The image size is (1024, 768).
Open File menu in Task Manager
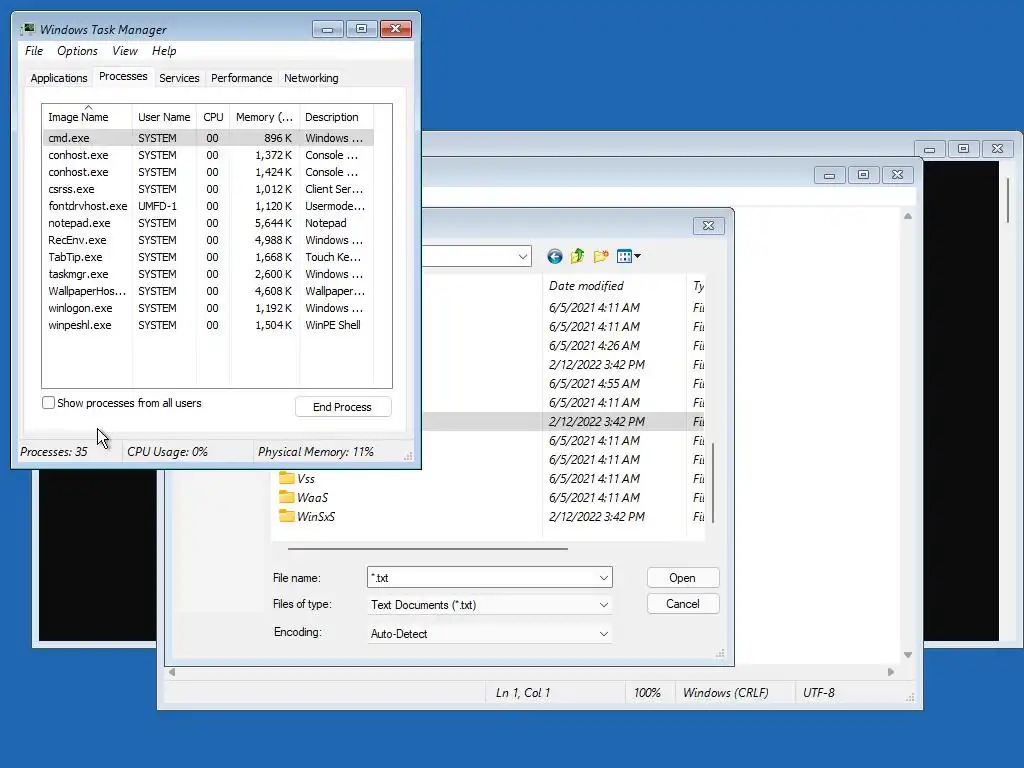(x=34, y=51)
